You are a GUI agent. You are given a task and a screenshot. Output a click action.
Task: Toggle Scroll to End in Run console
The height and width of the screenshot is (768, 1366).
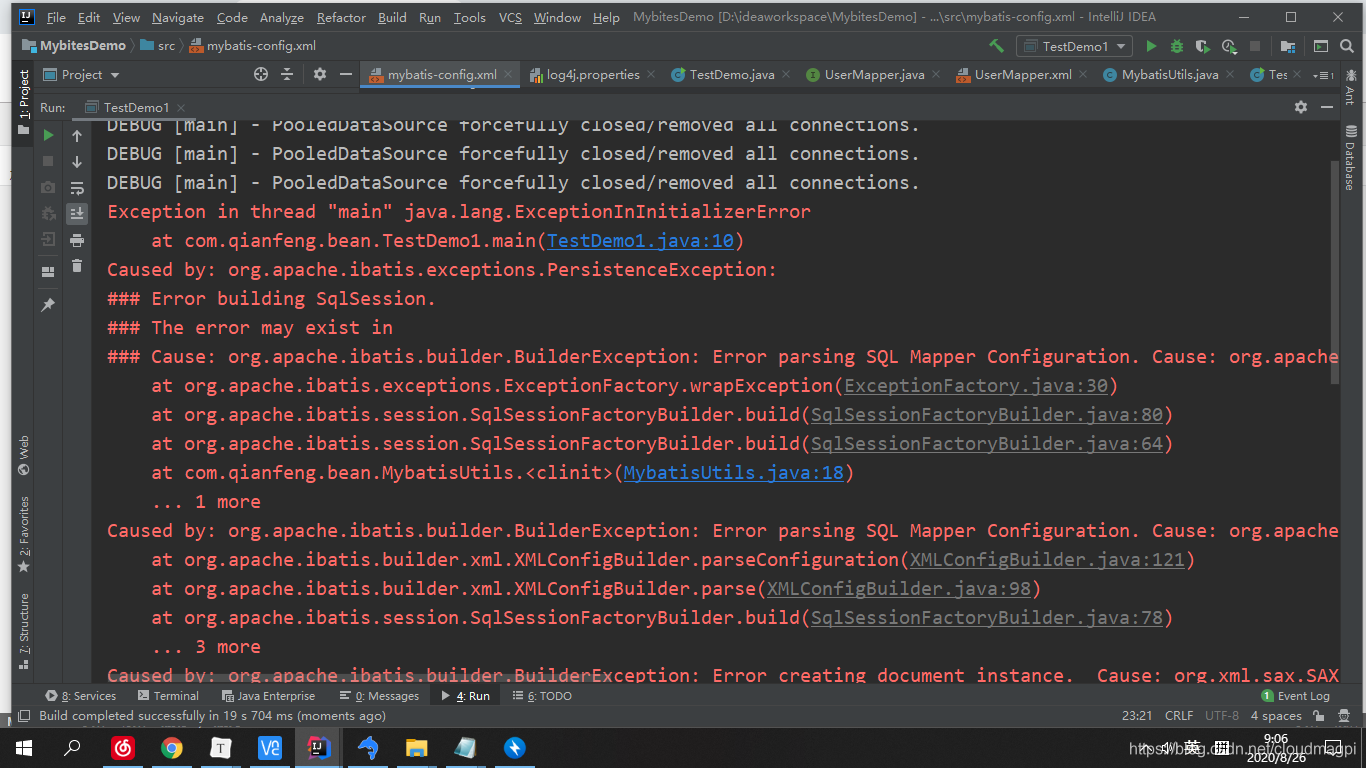77,214
